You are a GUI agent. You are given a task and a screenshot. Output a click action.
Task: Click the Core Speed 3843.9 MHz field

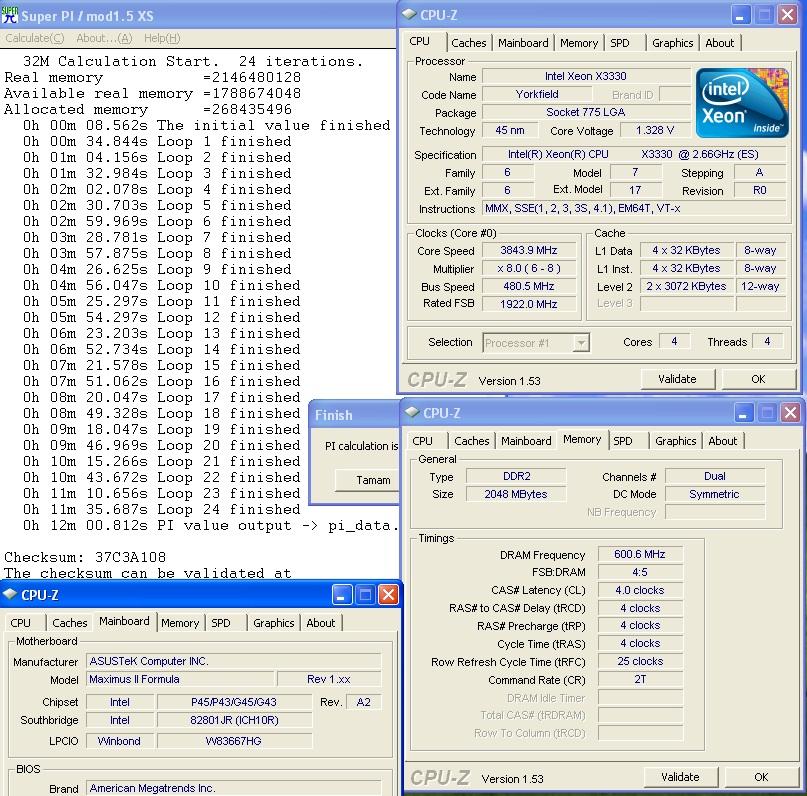click(x=529, y=251)
